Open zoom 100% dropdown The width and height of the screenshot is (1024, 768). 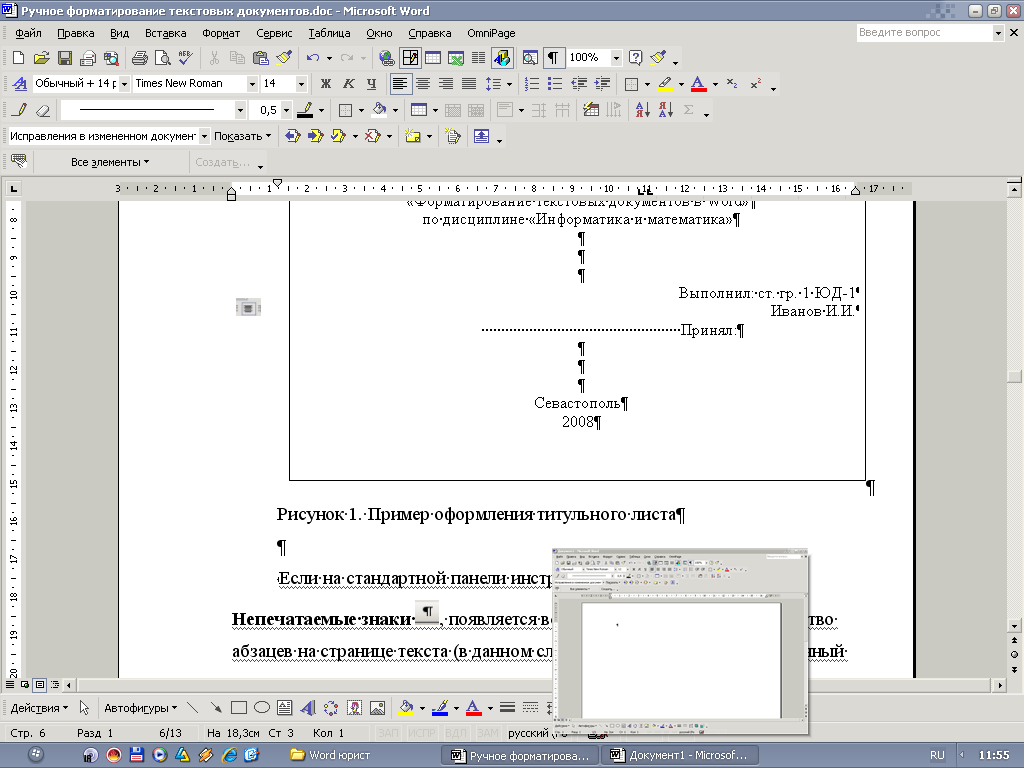(x=616, y=58)
